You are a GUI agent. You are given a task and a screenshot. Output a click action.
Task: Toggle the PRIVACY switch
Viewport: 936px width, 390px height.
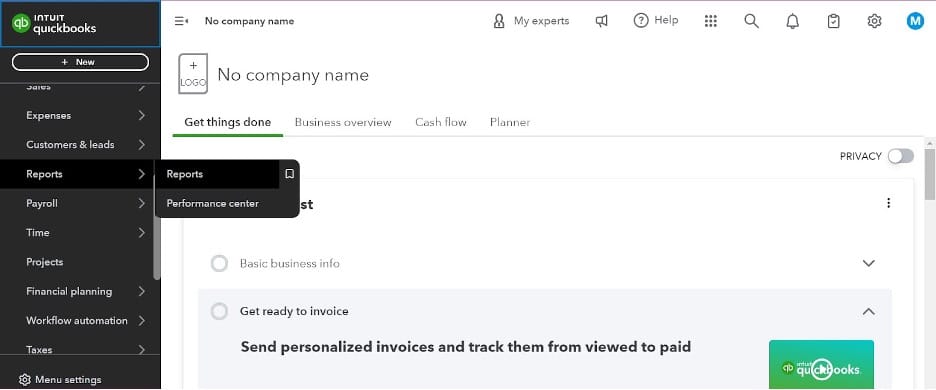900,156
